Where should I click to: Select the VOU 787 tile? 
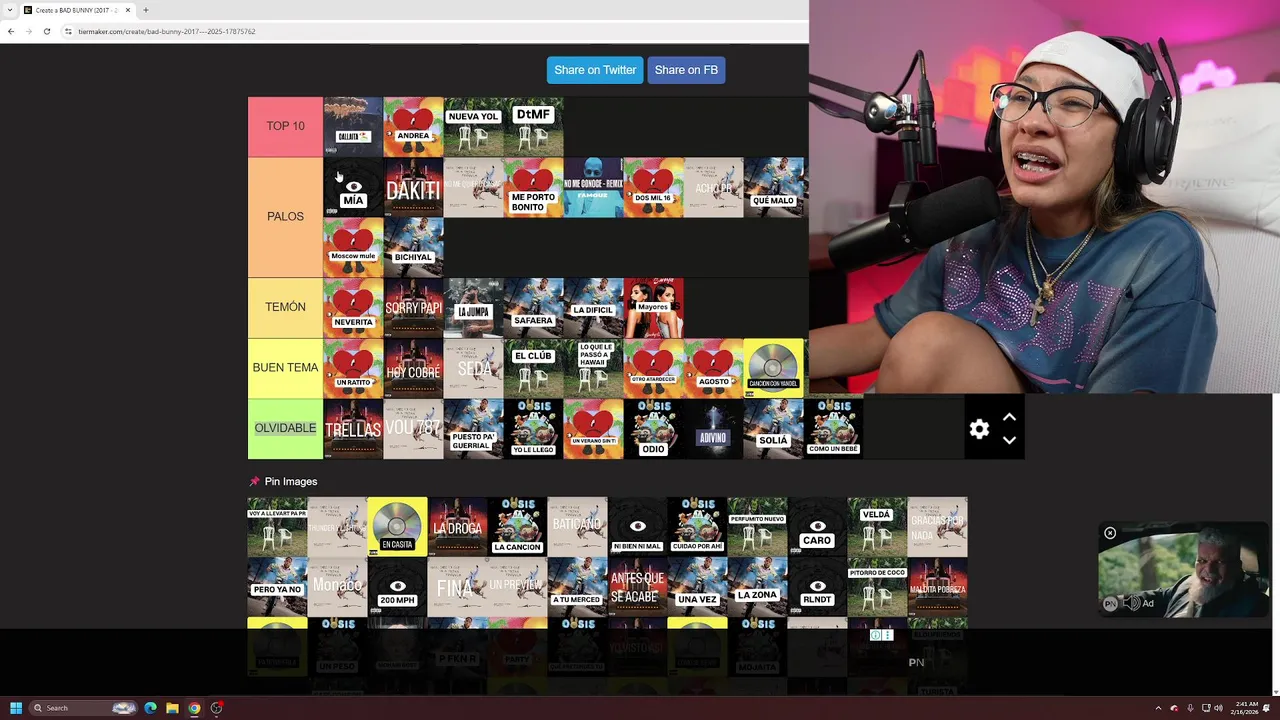coord(413,429)
